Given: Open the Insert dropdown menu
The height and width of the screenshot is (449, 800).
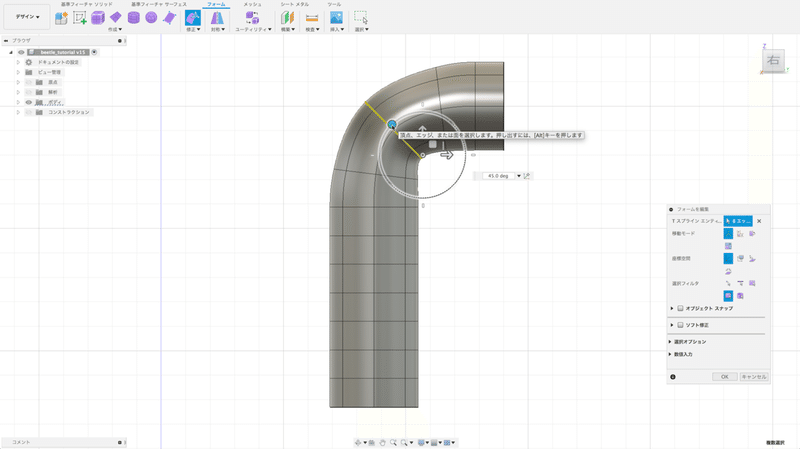Looking at the screenshot, I should [x=337, y=30].
